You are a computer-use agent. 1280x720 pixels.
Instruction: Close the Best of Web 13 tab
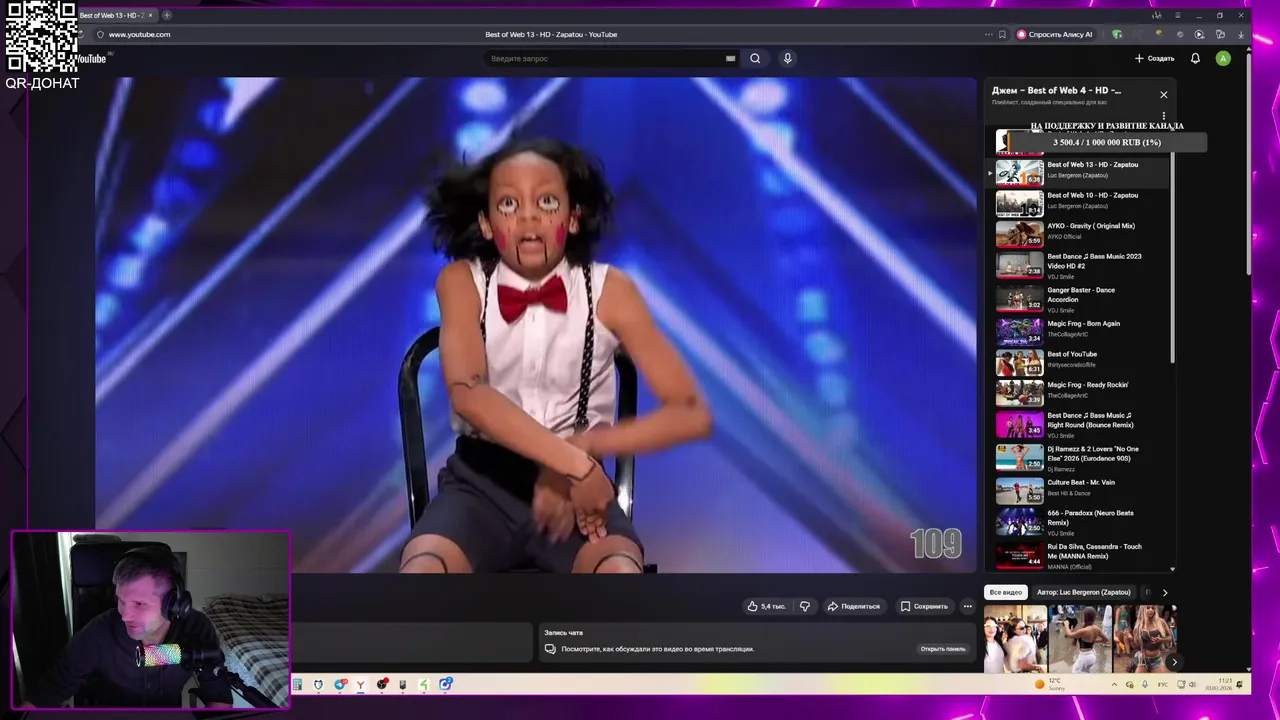pyautogui.click(x=150, y=15)
